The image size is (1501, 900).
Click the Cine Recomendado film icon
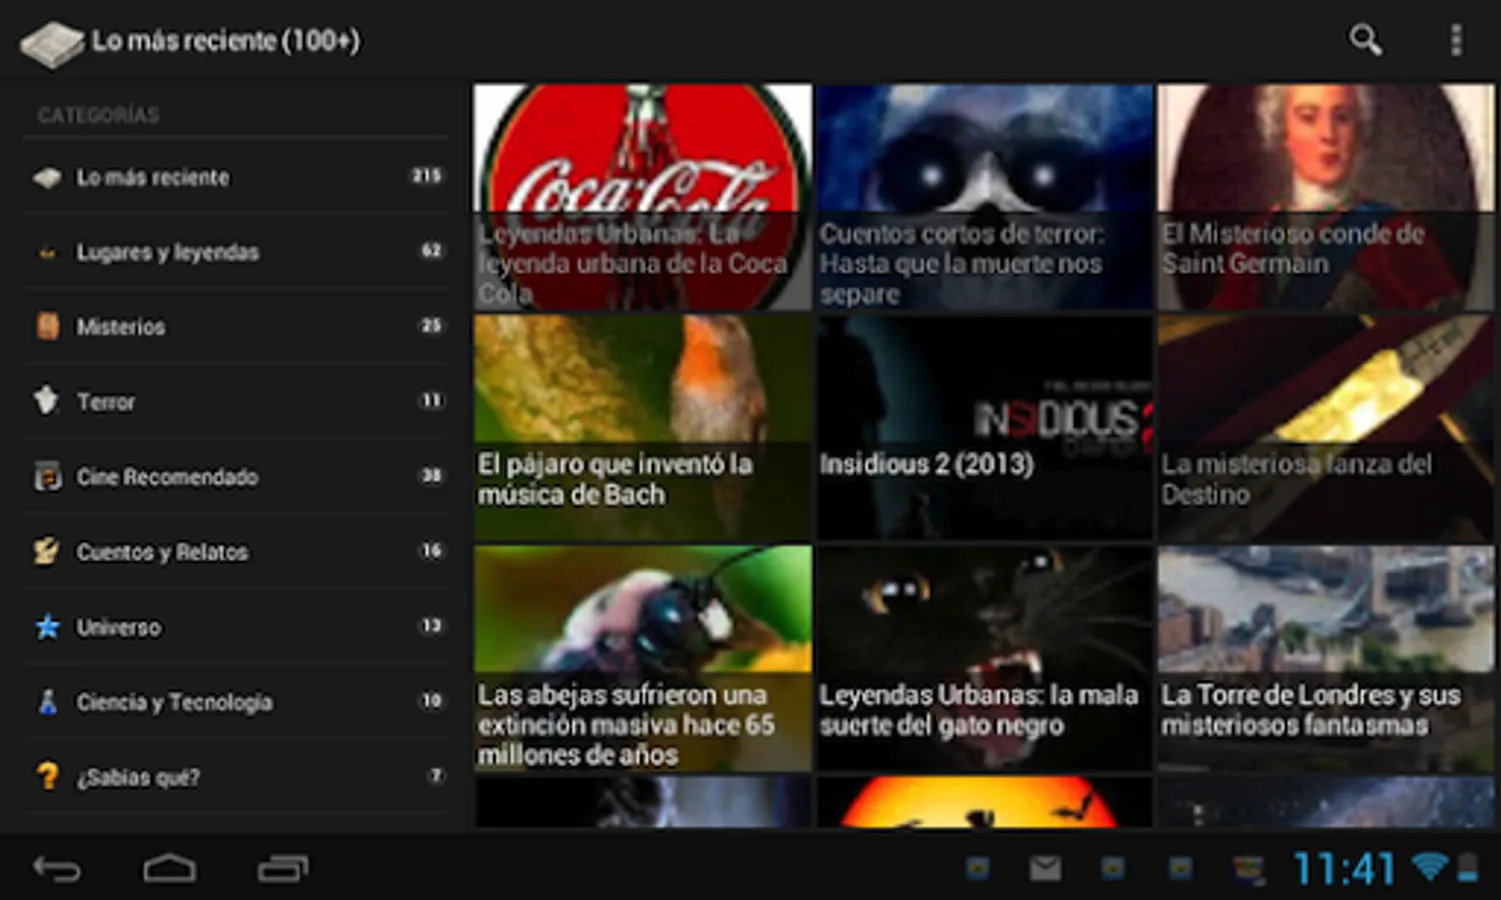point(47,476)
